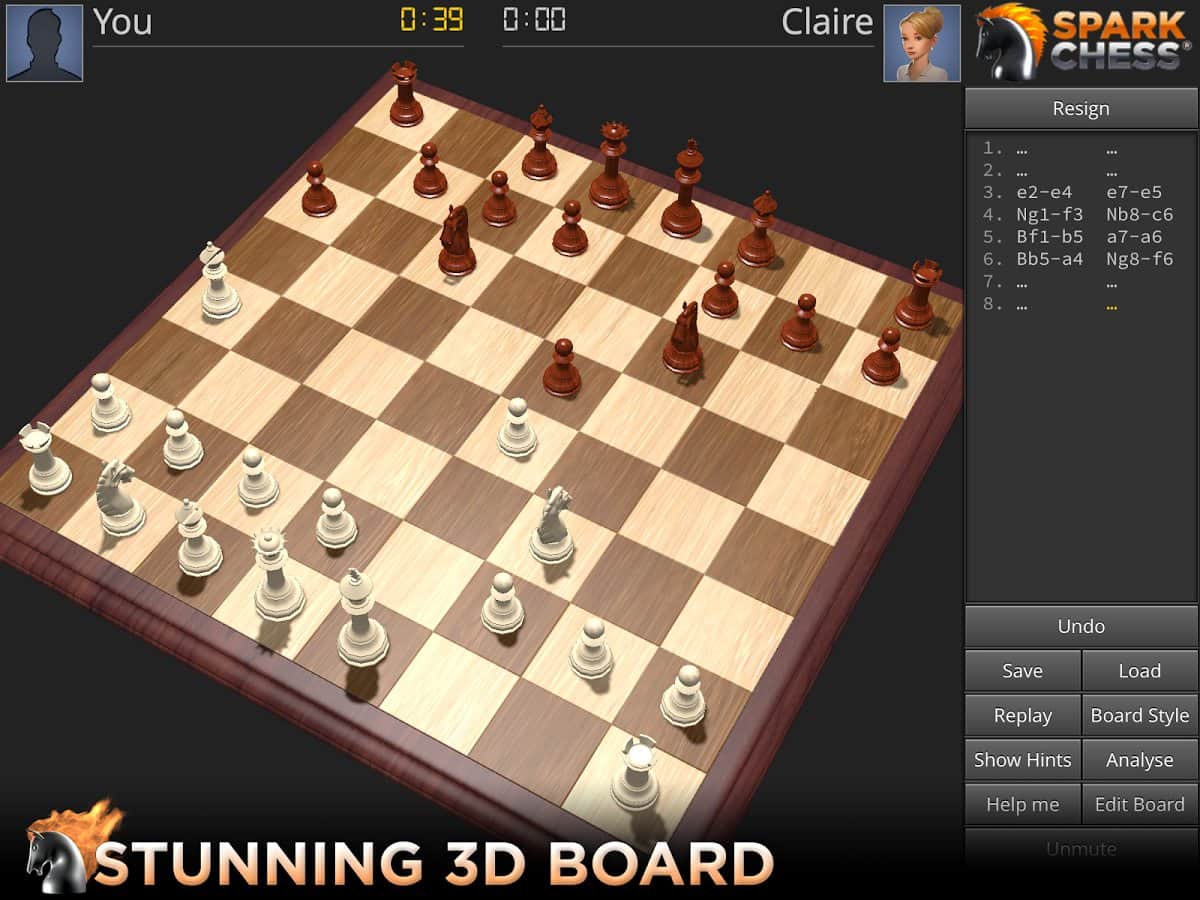
Task: Replay the game from the start
Action: click(1022, 715)
